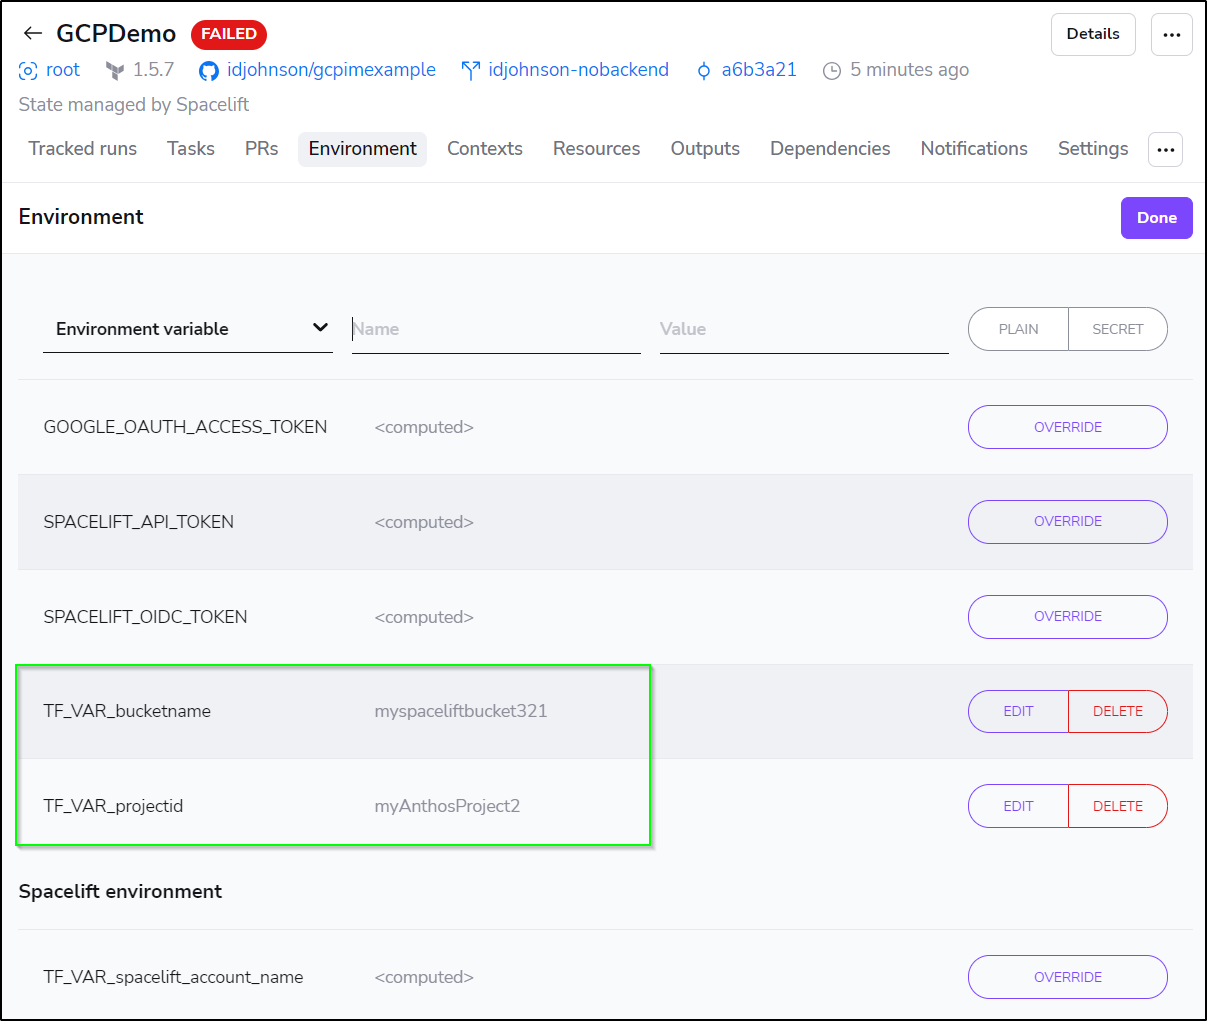
Task: Select the Environment tab
Action: coord(363,149)
